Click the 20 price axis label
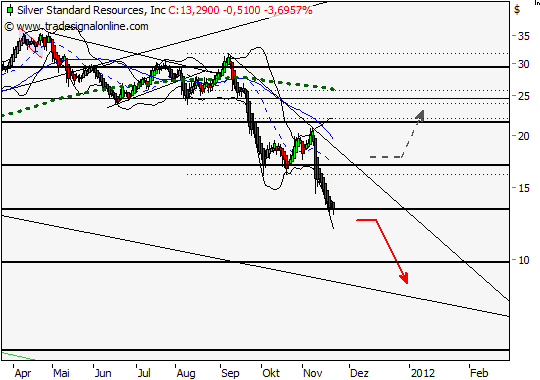The height and width of the screenshot is (380, 540). point(523,136)
